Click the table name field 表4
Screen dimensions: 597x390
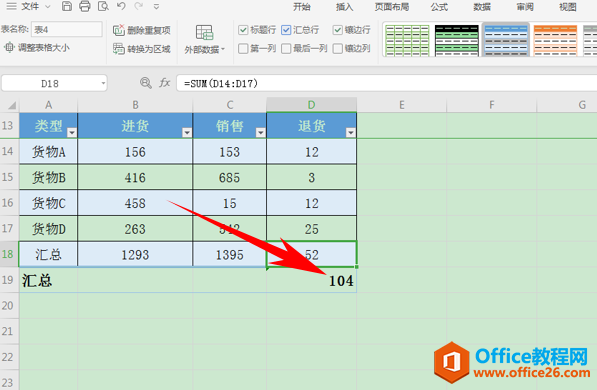(67, 29)
